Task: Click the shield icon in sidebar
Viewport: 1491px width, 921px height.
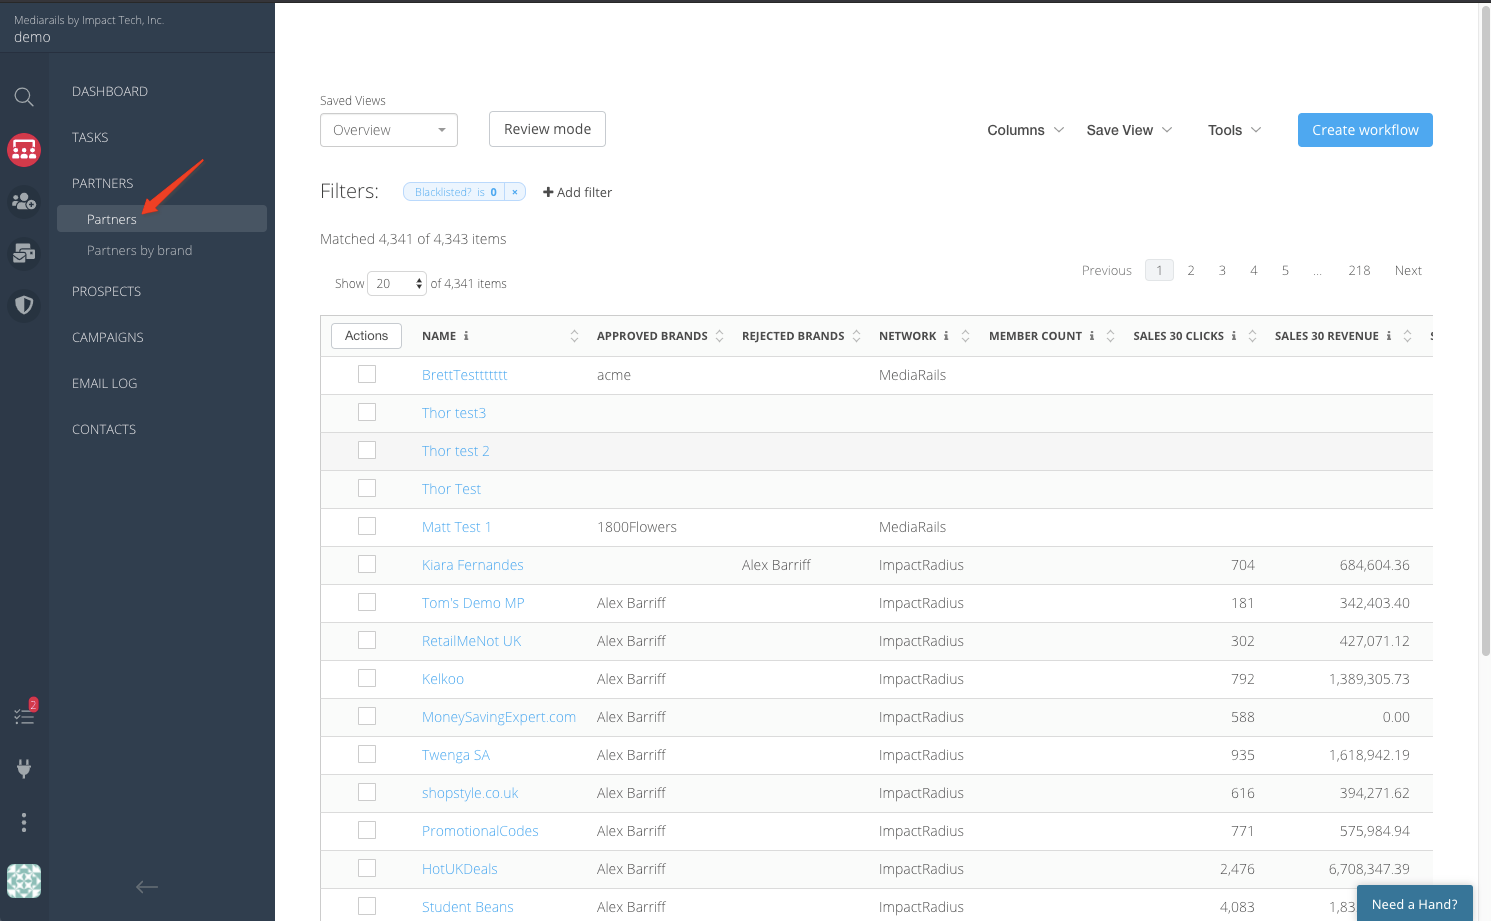Action: (x=24, y=305)
